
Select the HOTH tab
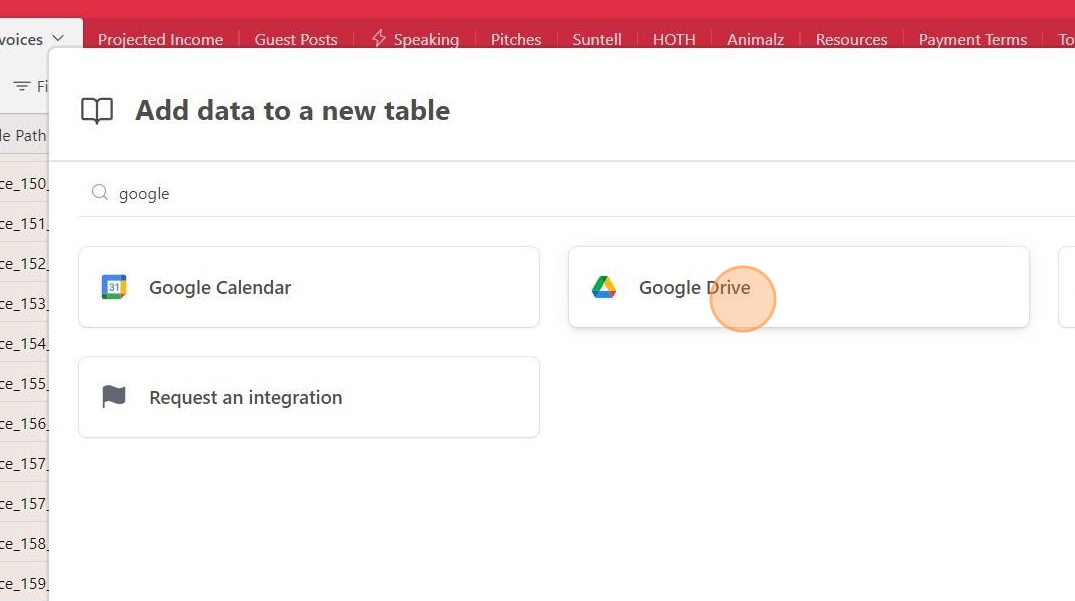click(x=674, y=40)
